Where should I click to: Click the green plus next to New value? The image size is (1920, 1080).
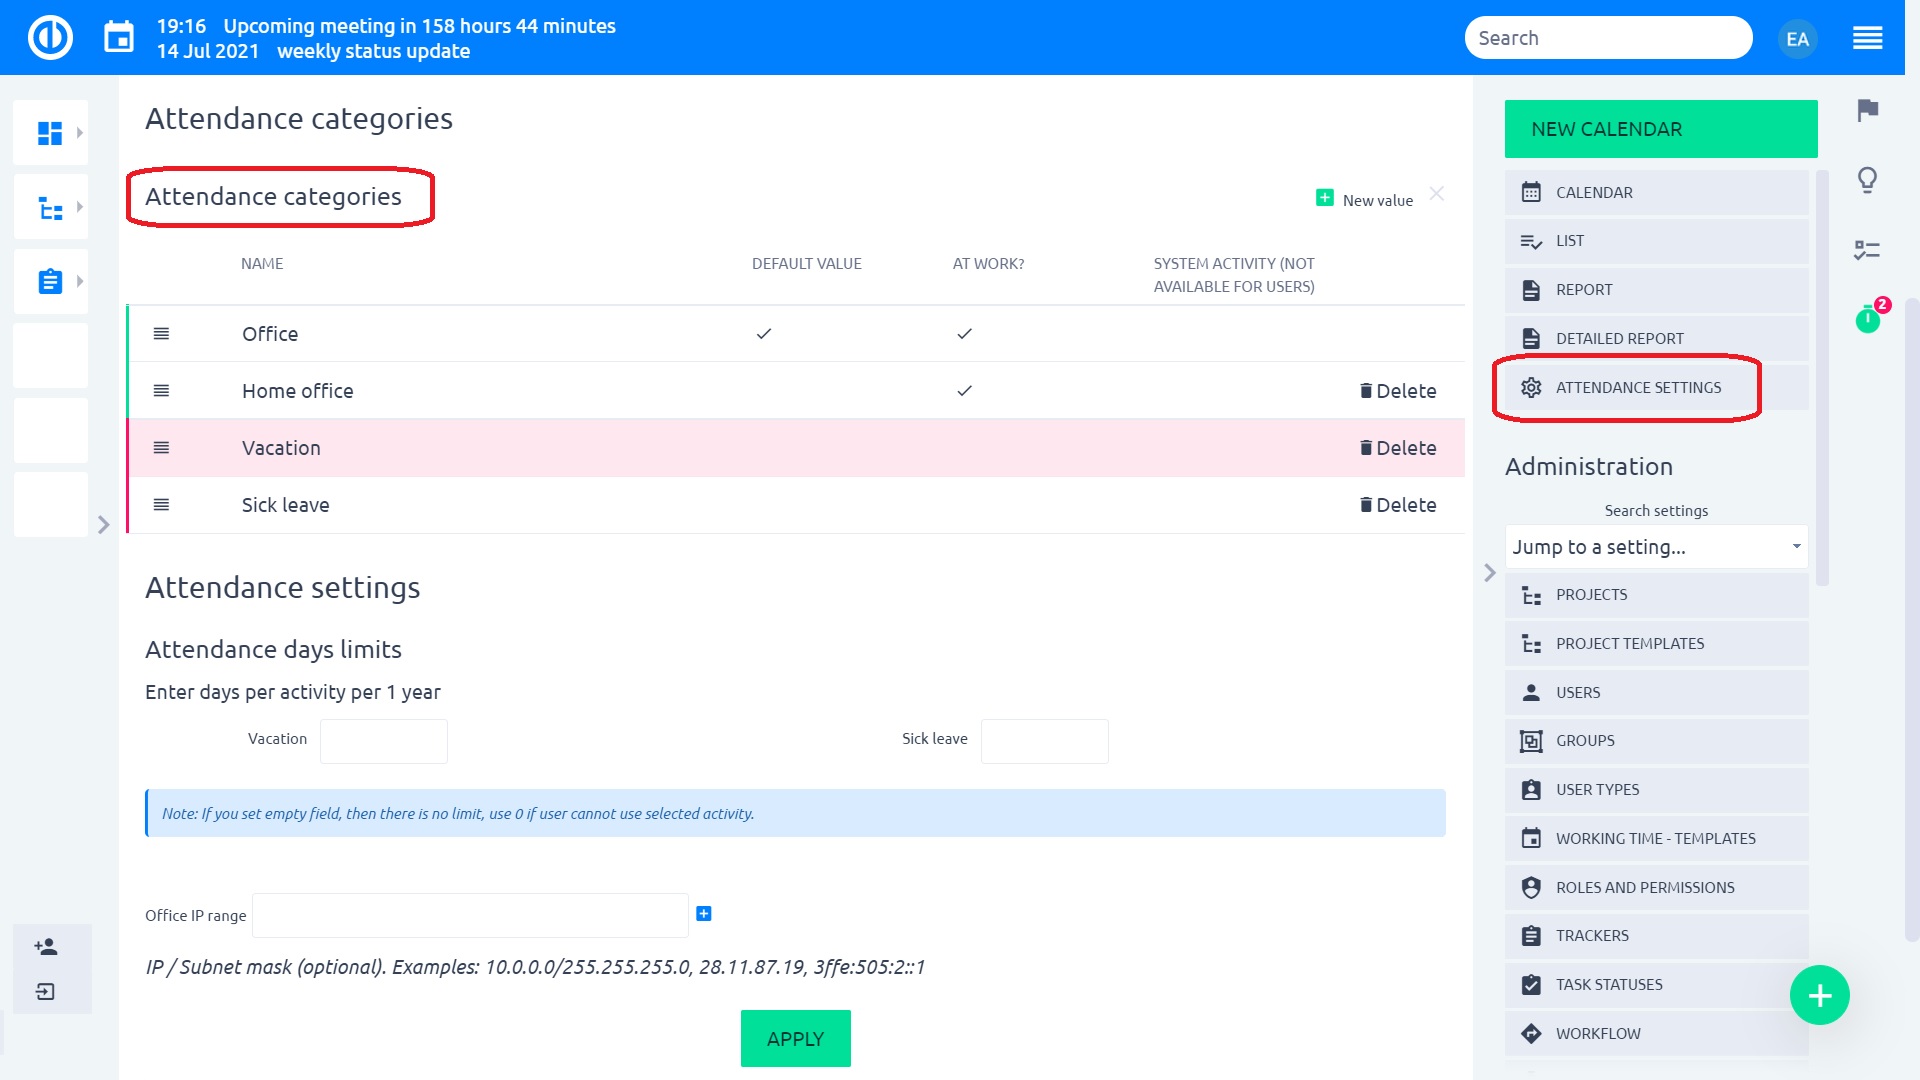1324,198
